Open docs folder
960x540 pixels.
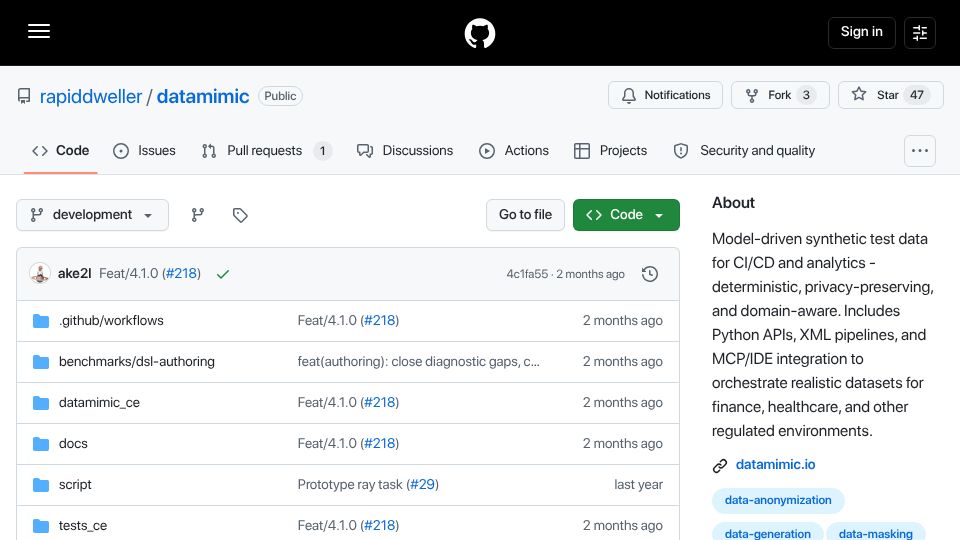[x=73, y=444]
